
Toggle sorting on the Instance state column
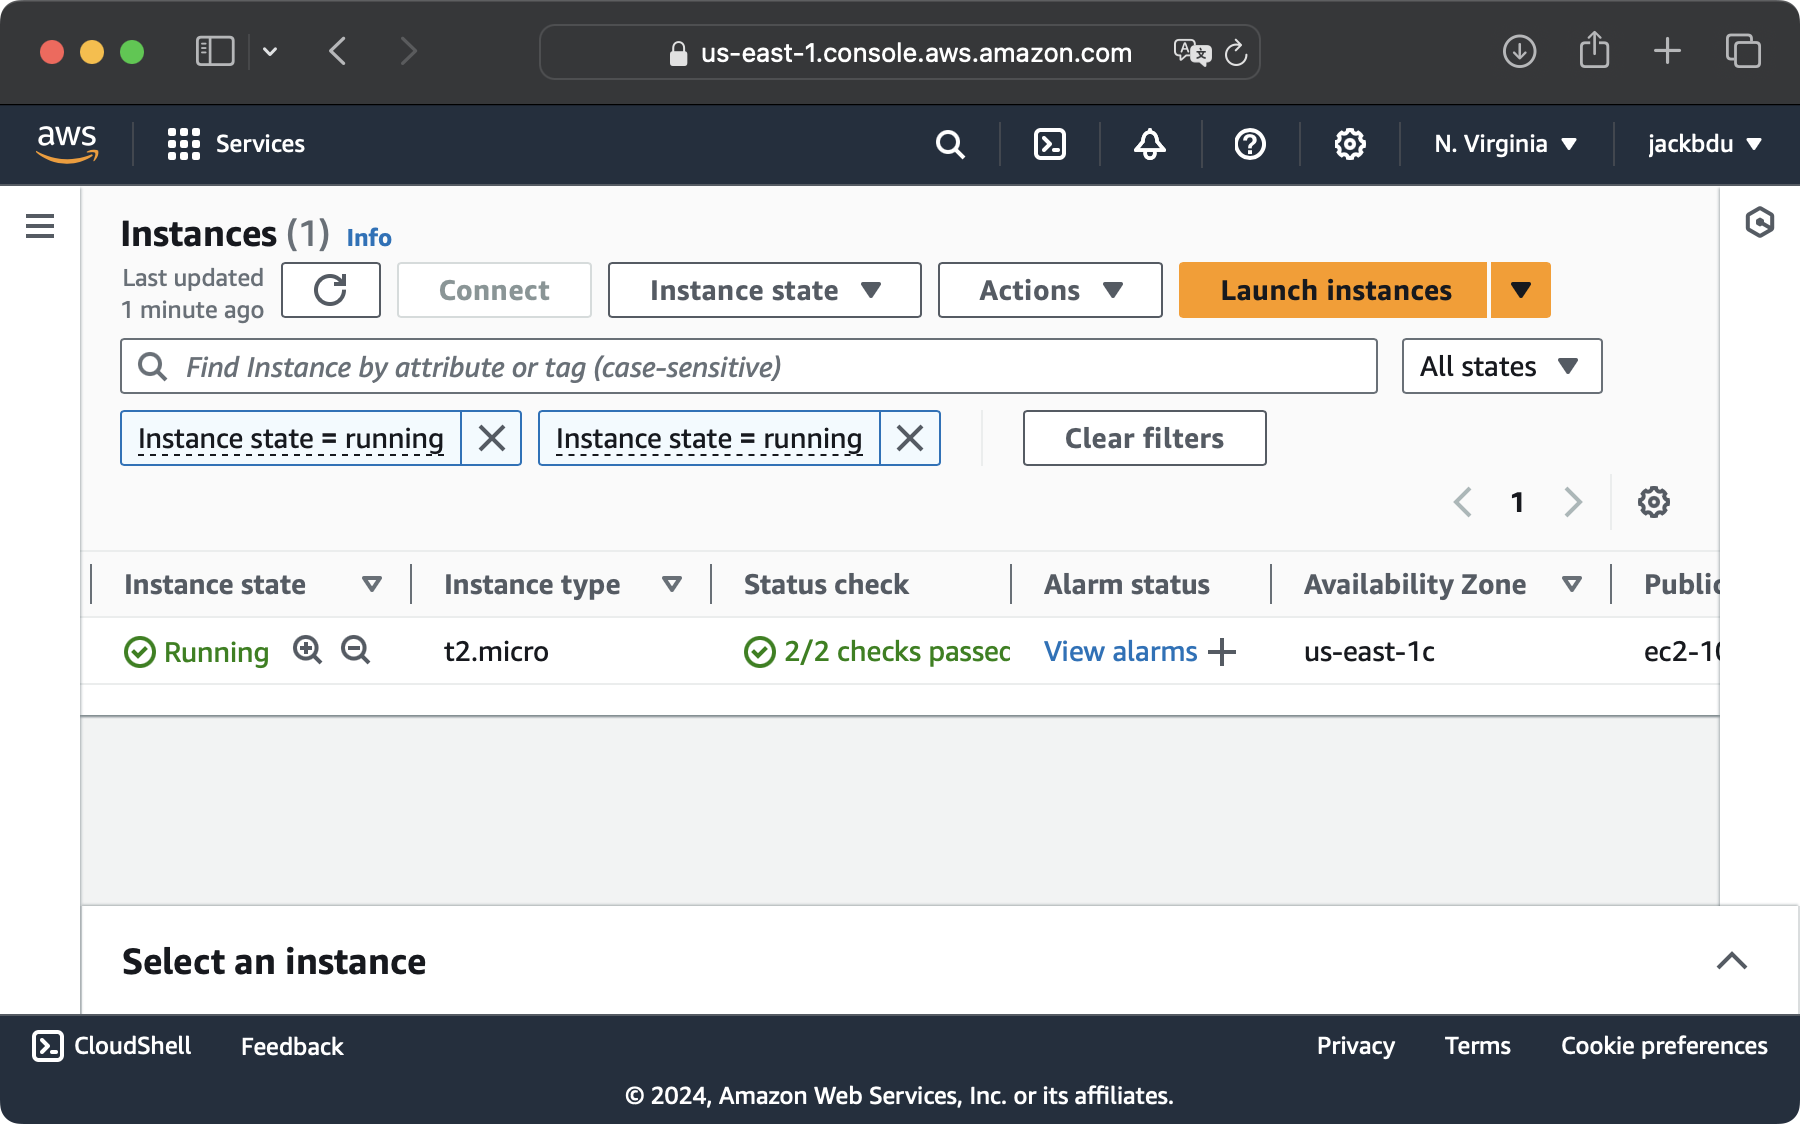click(371, 584)
